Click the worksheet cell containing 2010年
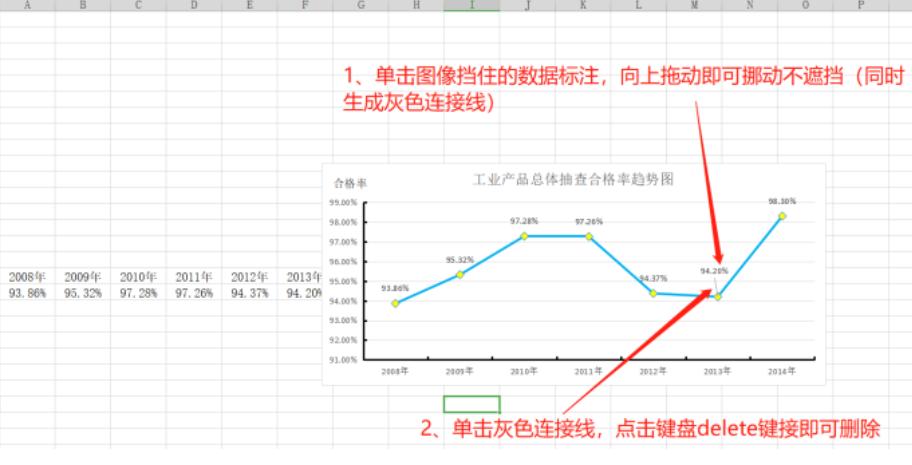The height and width of the screenshot is (465, 912). point(138,277)
